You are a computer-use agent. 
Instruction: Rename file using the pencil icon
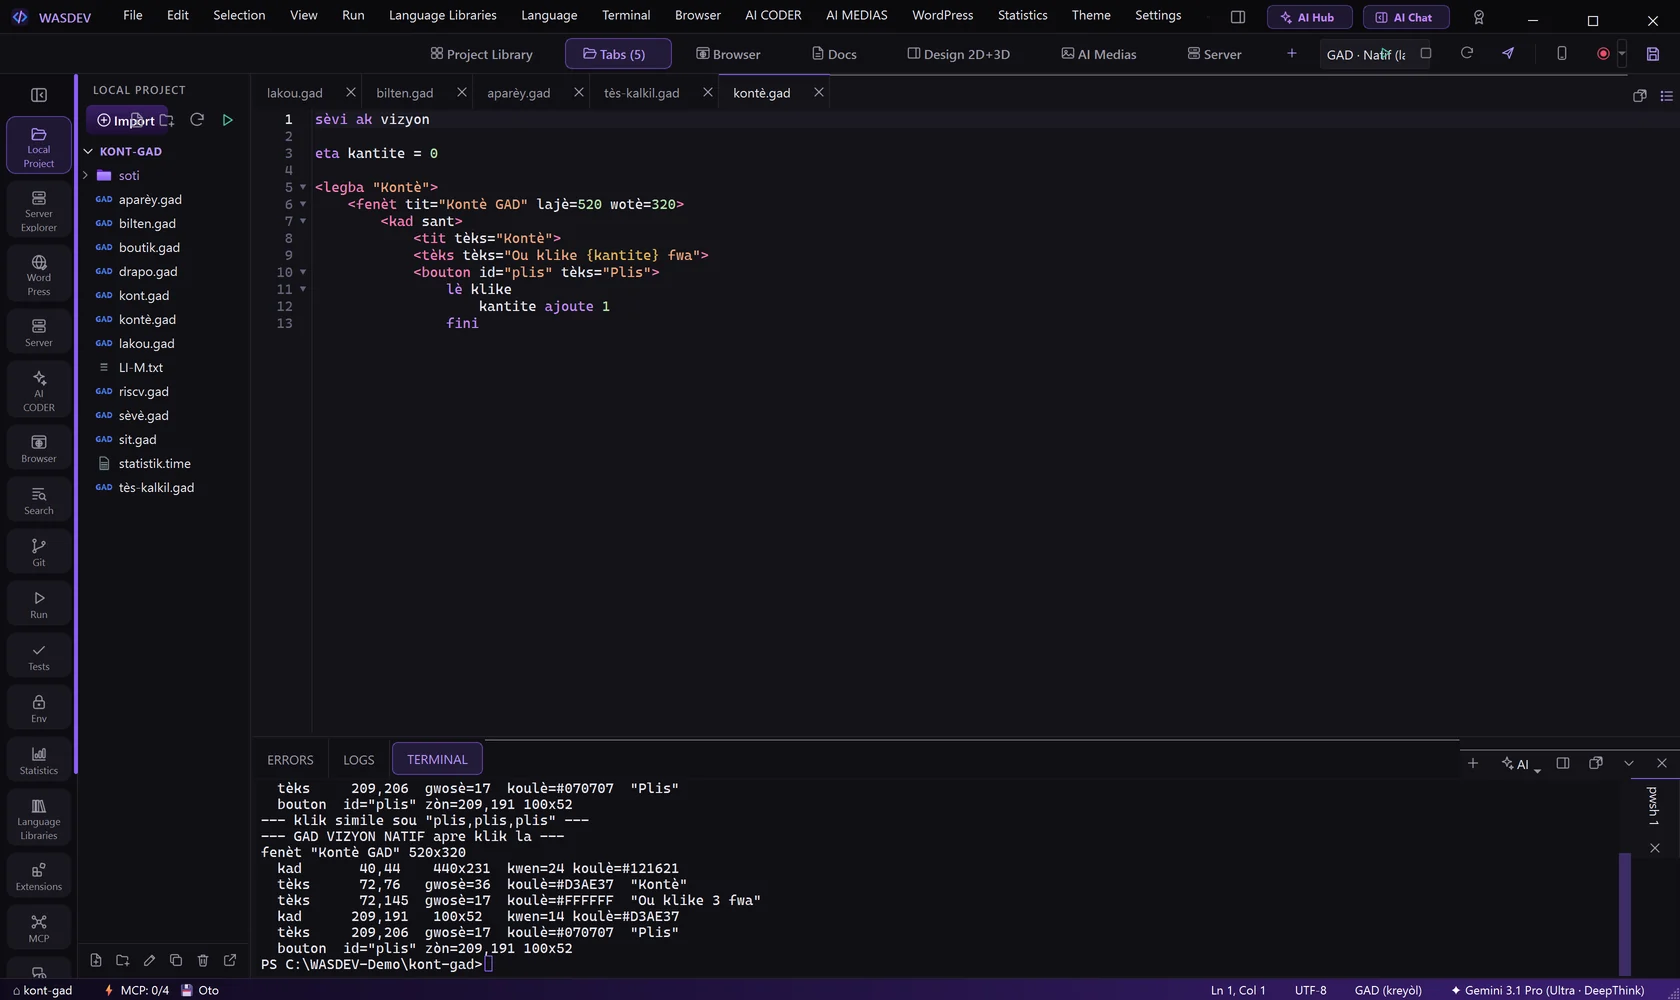click(x=149, y=960)
